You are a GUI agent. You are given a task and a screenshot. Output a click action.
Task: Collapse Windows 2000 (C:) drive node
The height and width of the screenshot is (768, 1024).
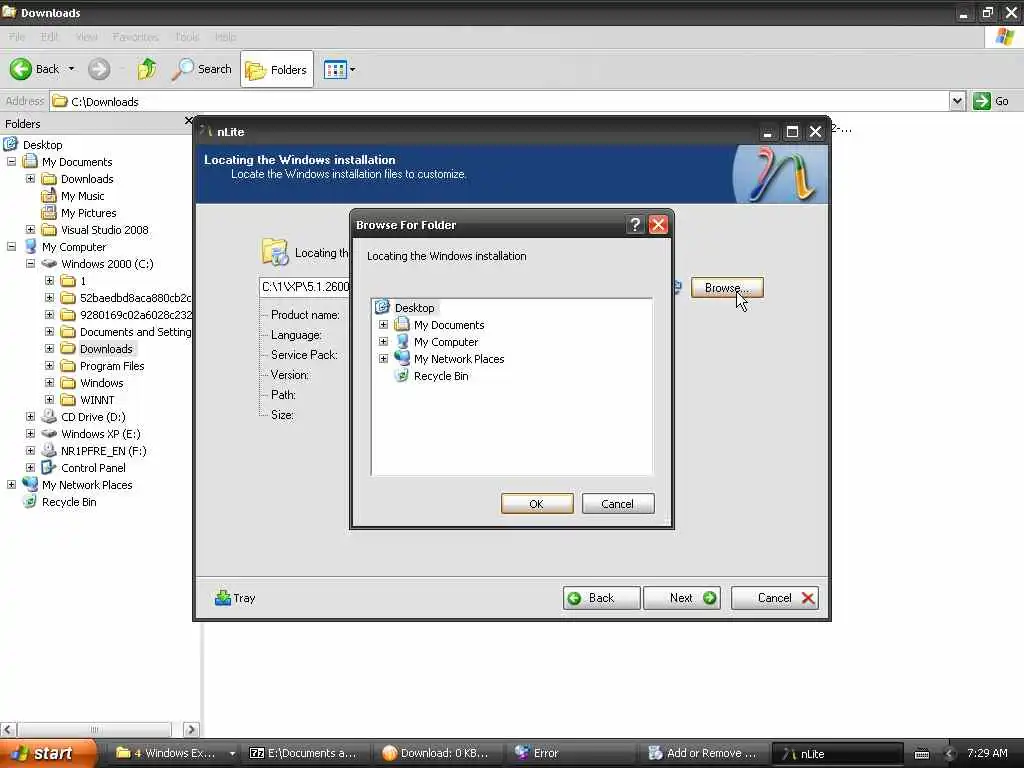pyautogui.click(x=30, y=264)
